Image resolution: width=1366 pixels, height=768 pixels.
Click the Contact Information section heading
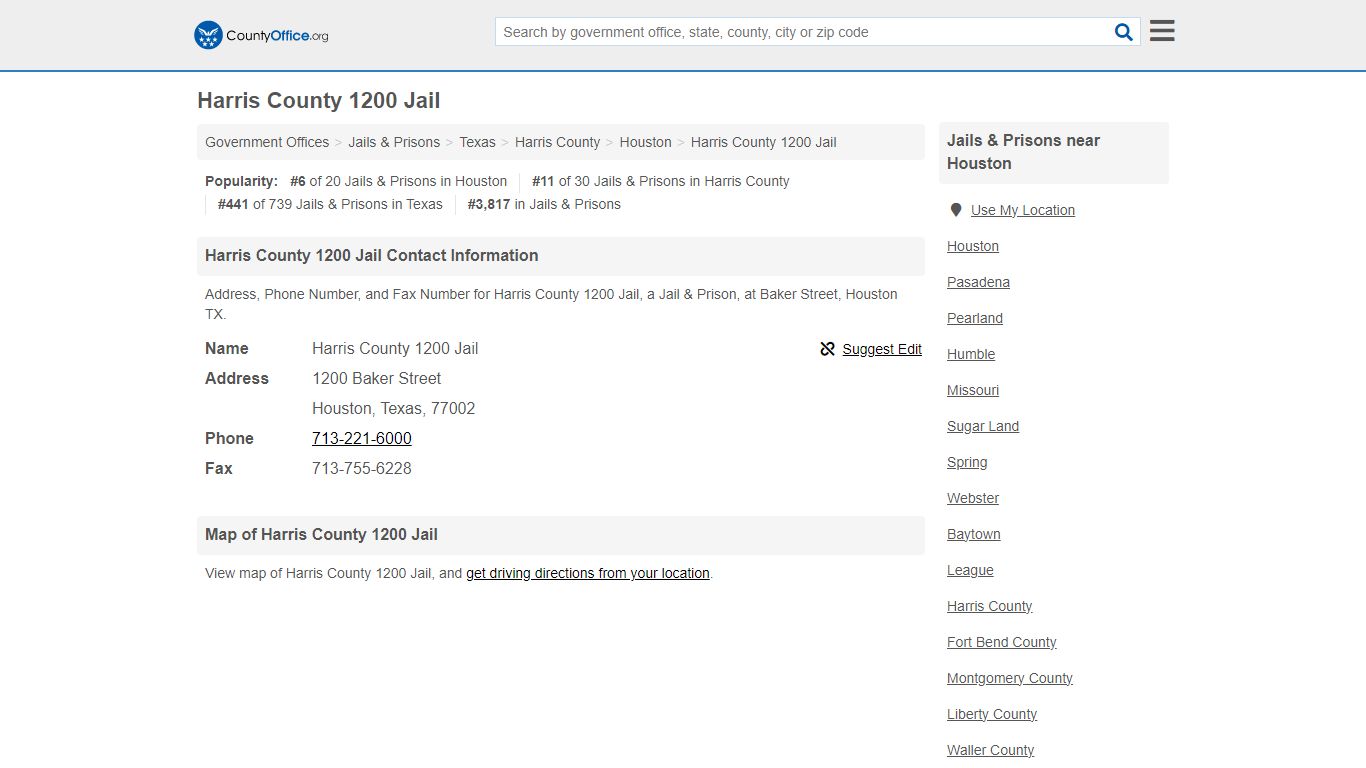372,255
